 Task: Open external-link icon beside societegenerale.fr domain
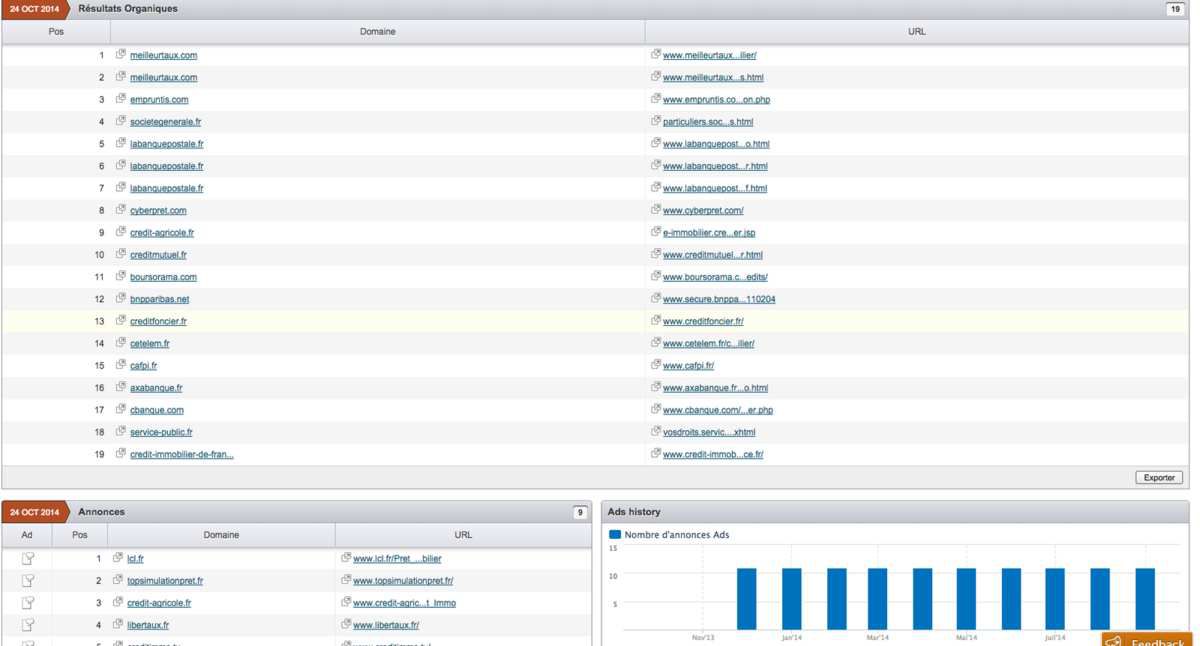tap(120, 121)
